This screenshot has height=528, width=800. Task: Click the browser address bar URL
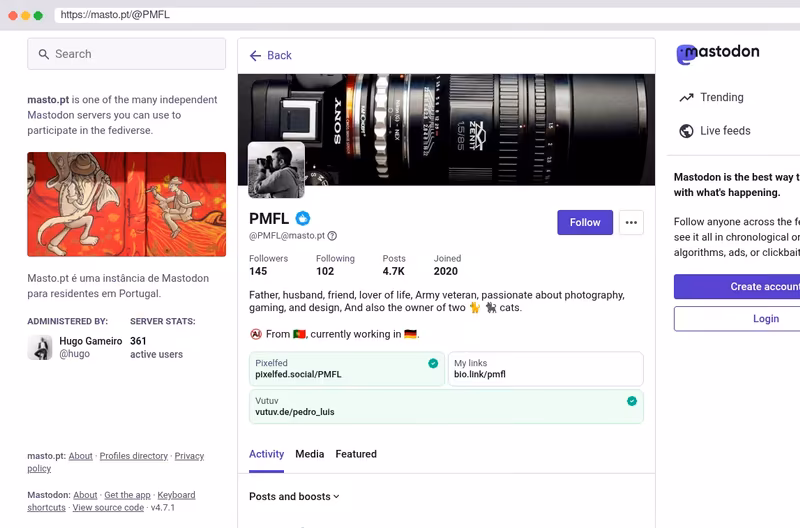115,15
